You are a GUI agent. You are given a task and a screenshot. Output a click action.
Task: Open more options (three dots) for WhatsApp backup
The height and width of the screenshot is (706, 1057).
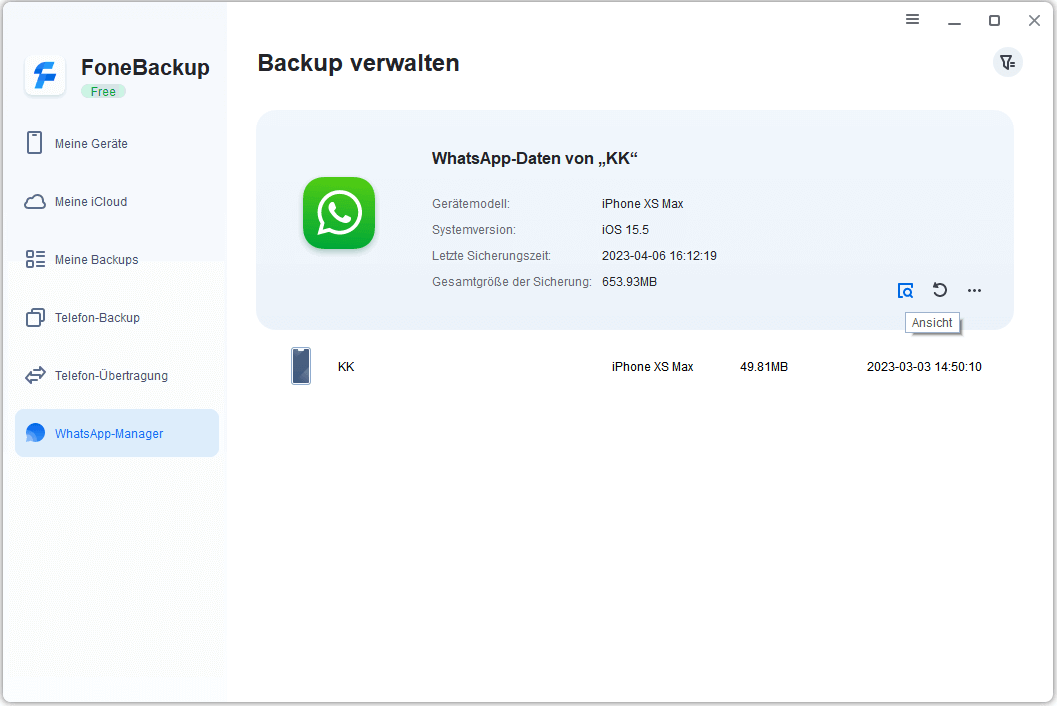[974, 291]
